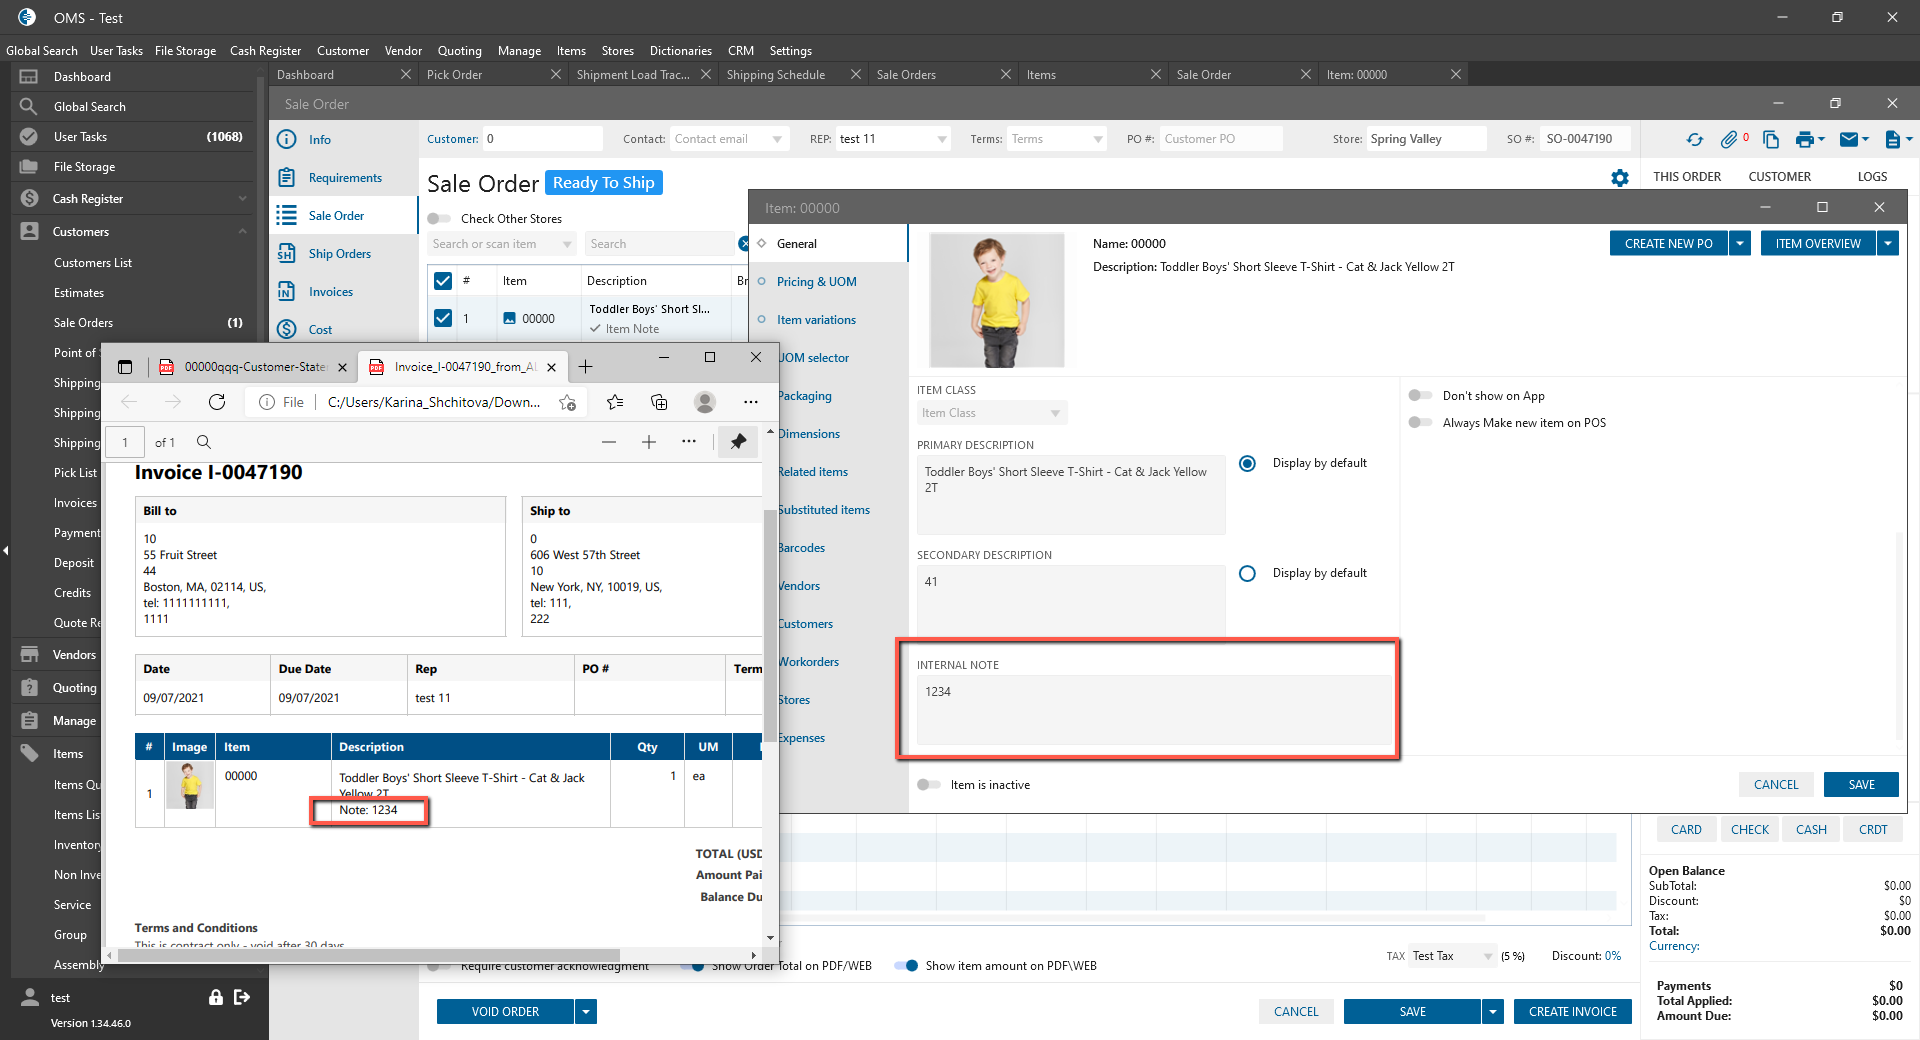The height and width of the screenshot is (1040, 1920).
Task: Expand the Item Class dropdown
Action: point(1054,413)
